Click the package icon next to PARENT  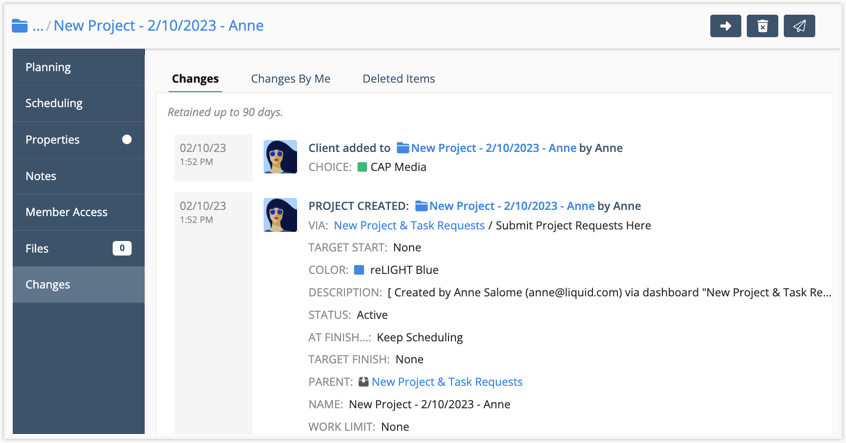[363, 382]
